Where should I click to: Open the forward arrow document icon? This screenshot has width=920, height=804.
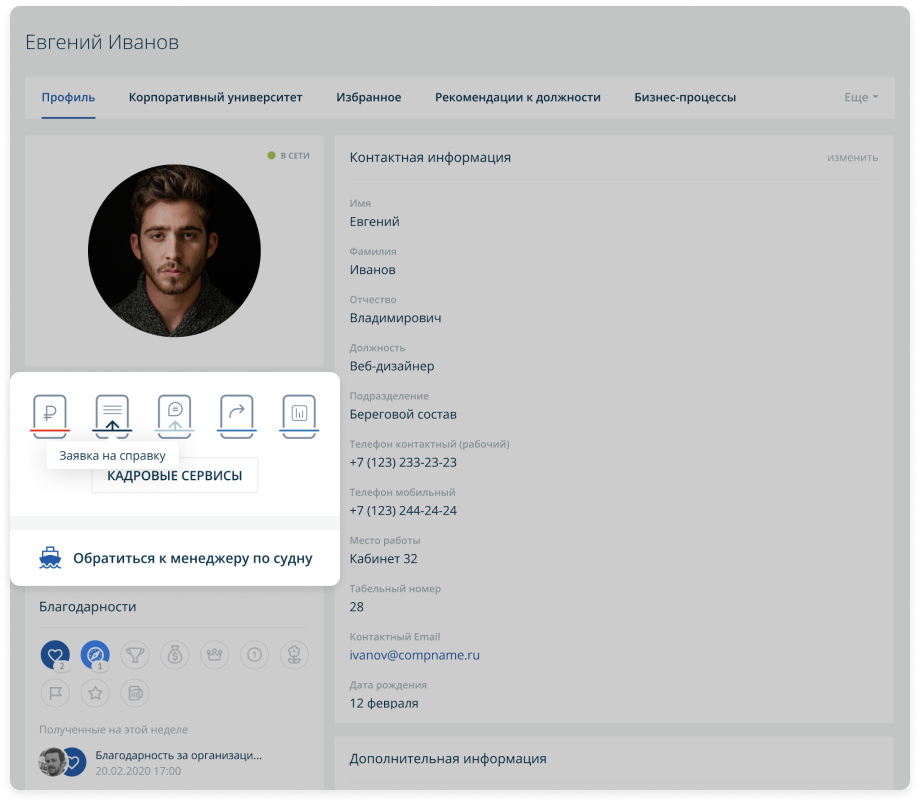point(236,416)
